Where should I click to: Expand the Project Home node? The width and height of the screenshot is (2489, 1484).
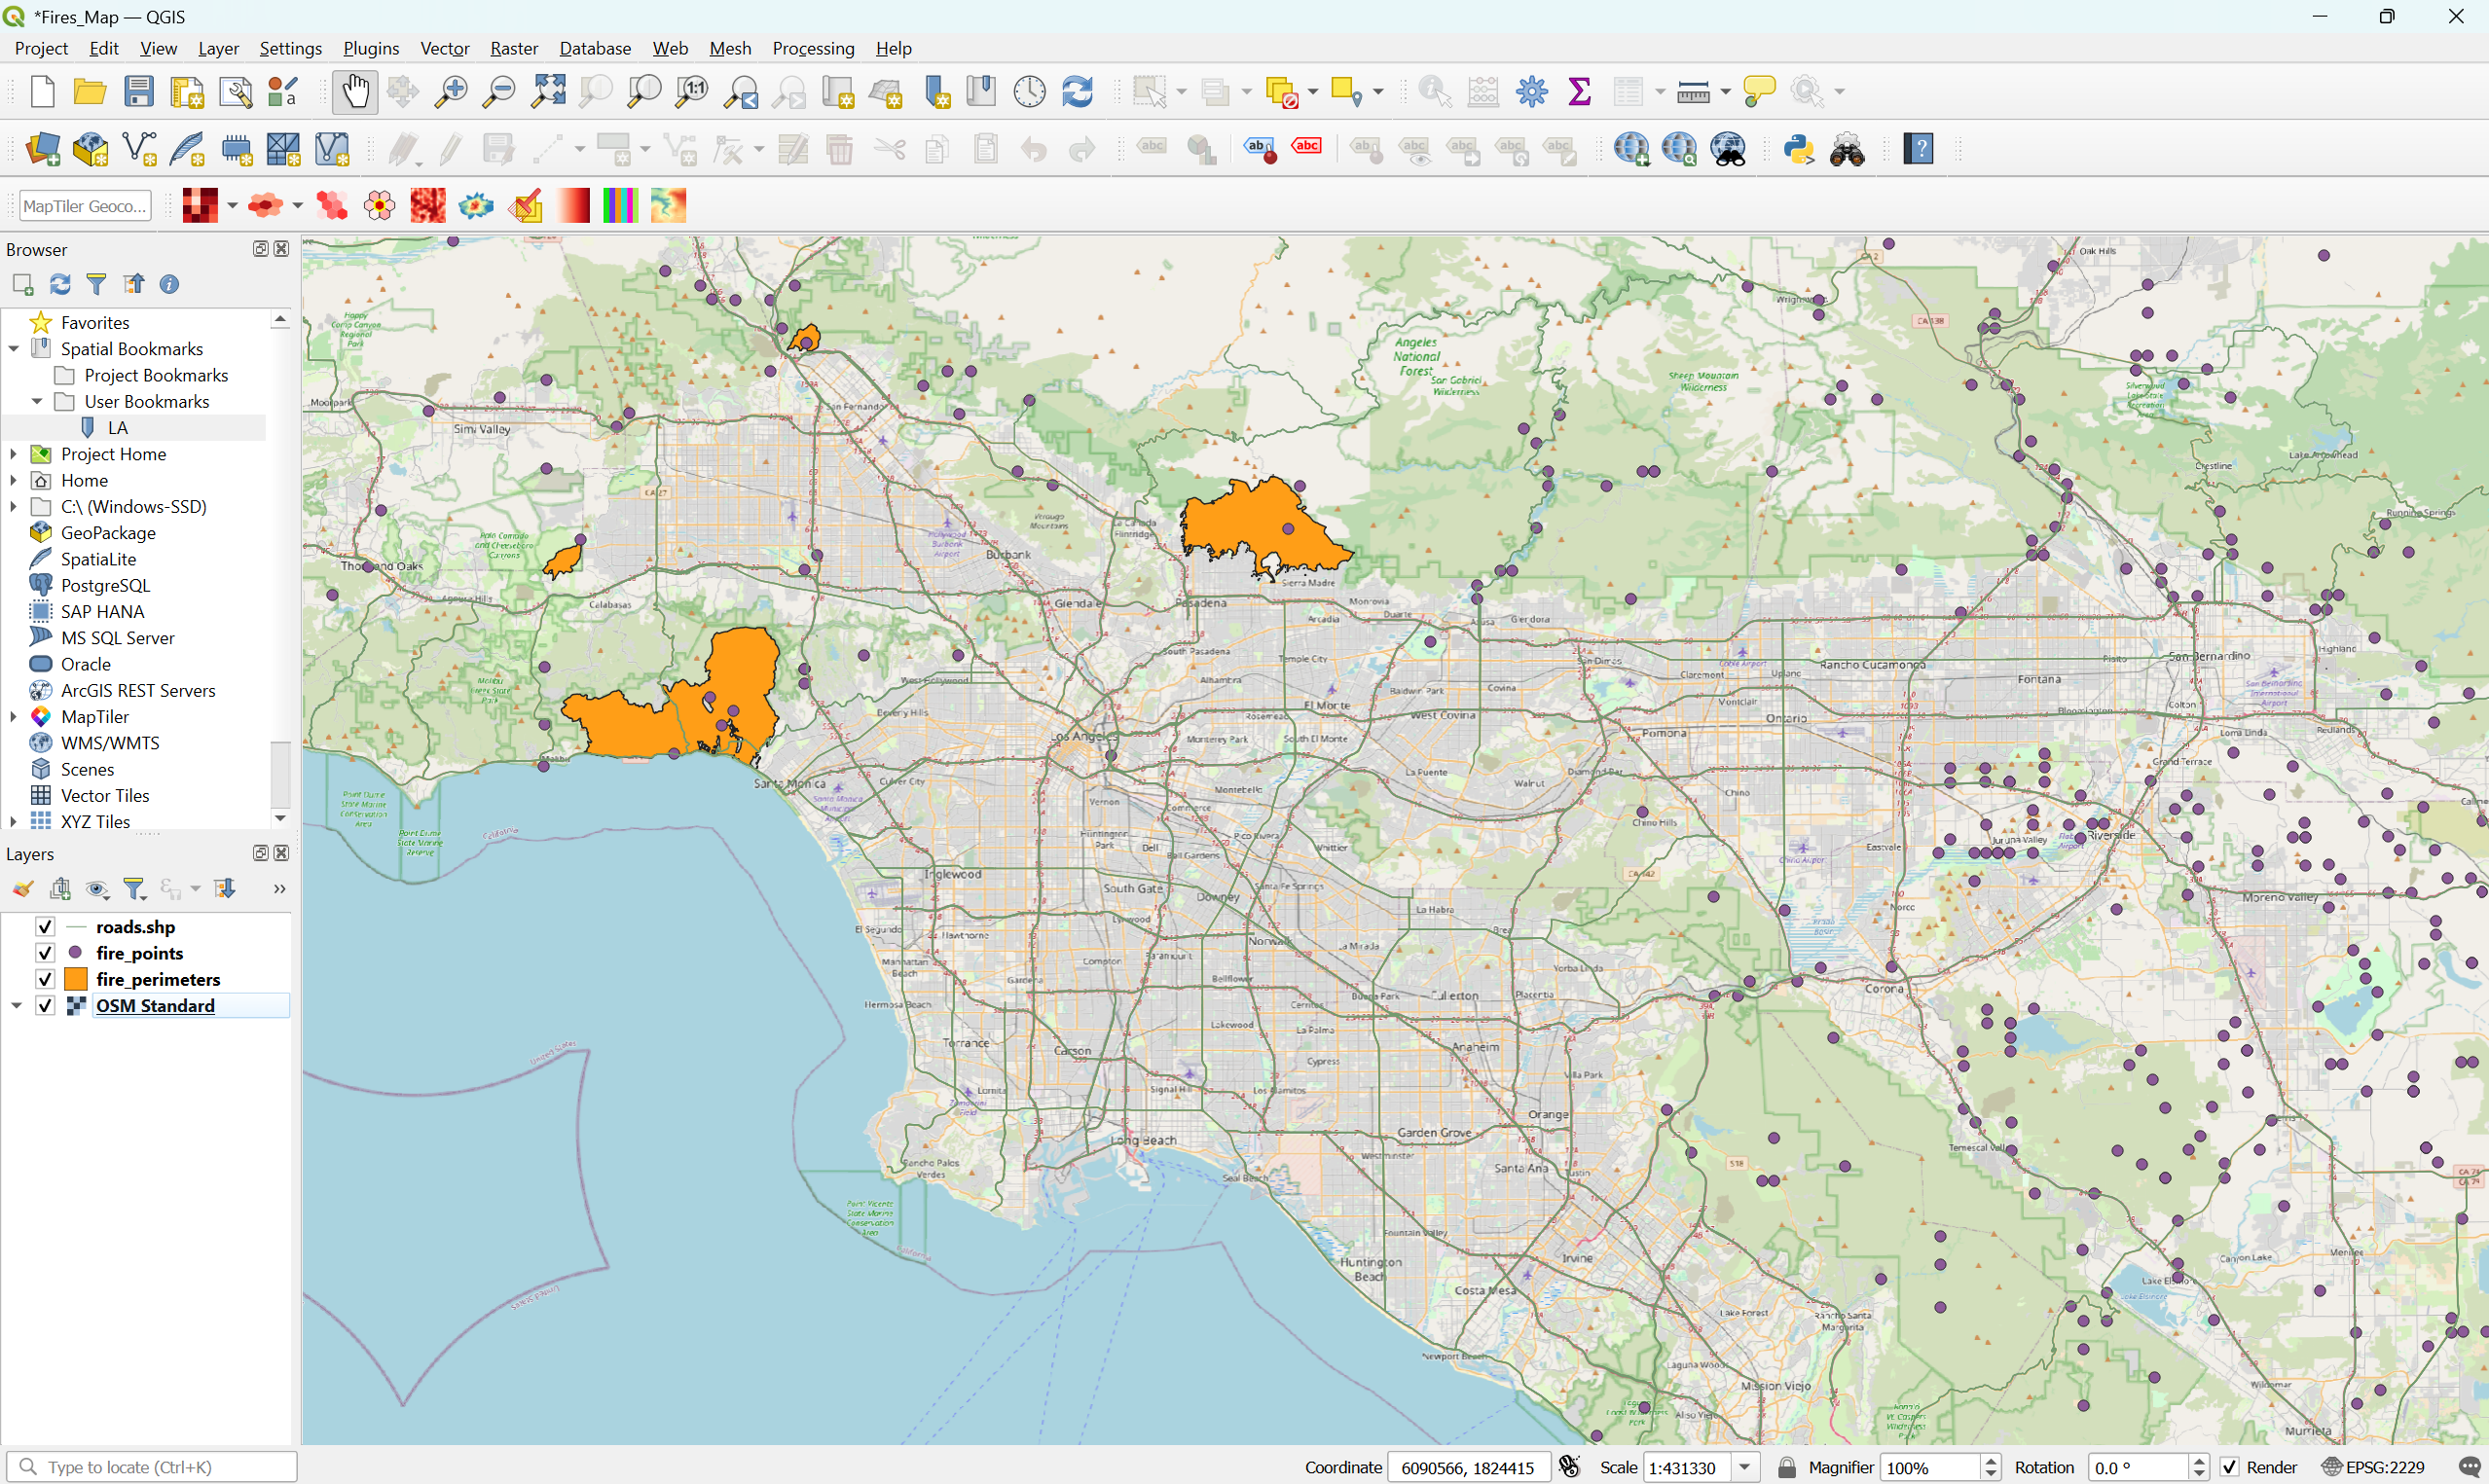point(14,454)
